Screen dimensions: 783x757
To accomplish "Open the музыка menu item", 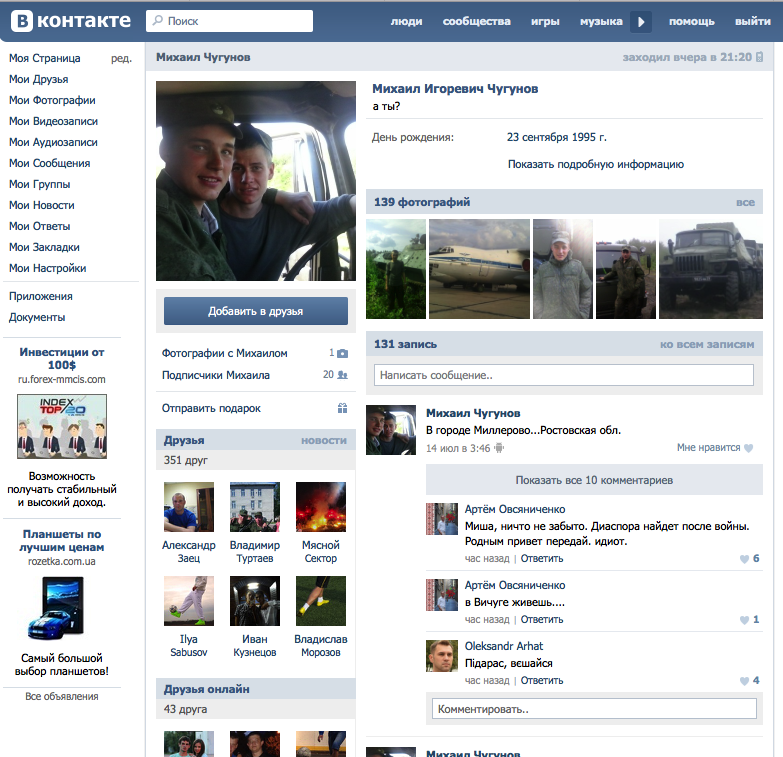I will [x=601, y=21].
